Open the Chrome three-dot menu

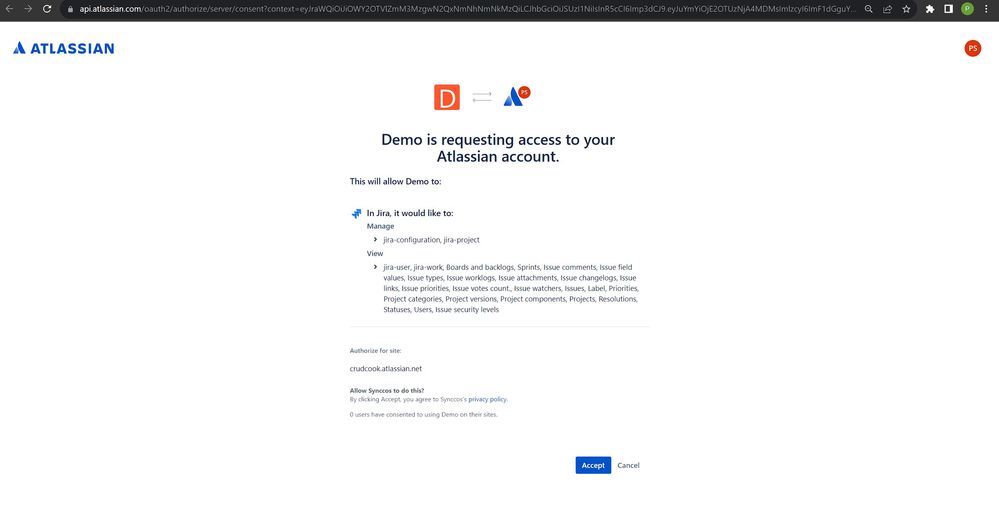pyautogui.click(x=986, y=10)
